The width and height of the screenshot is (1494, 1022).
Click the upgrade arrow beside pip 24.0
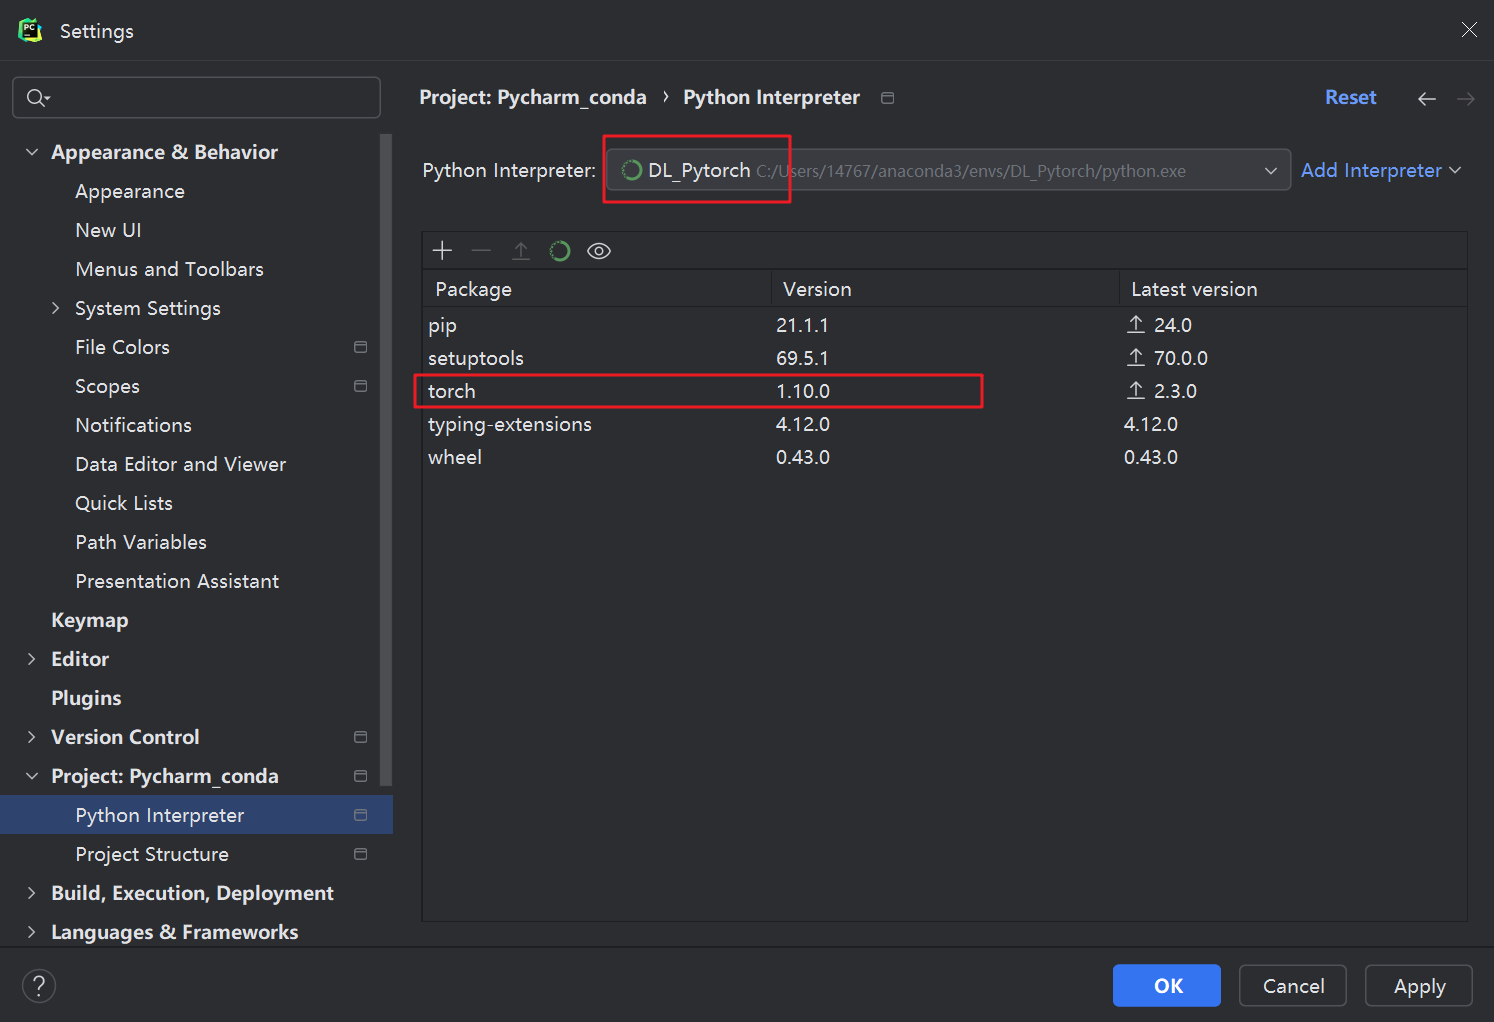pyautogui.click(x=1136, y=324)
